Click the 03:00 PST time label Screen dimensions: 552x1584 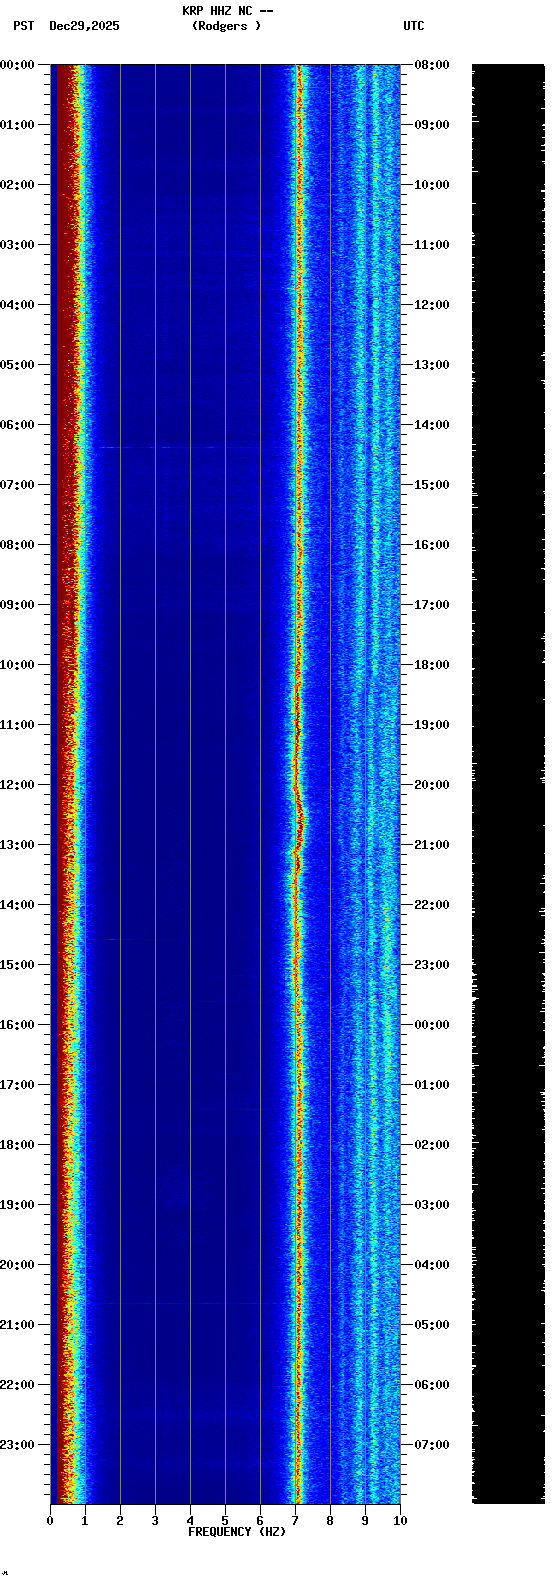(x=17, y=245)
